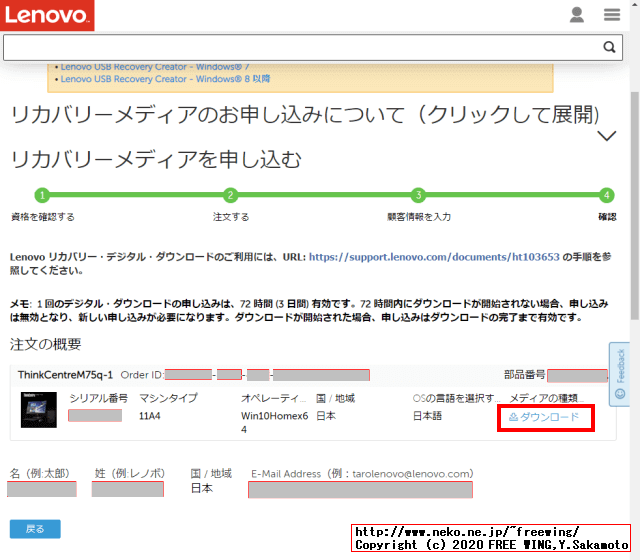Select step 1 資格を確認する circle
The image size is (640, 560).
click(42, 195)
